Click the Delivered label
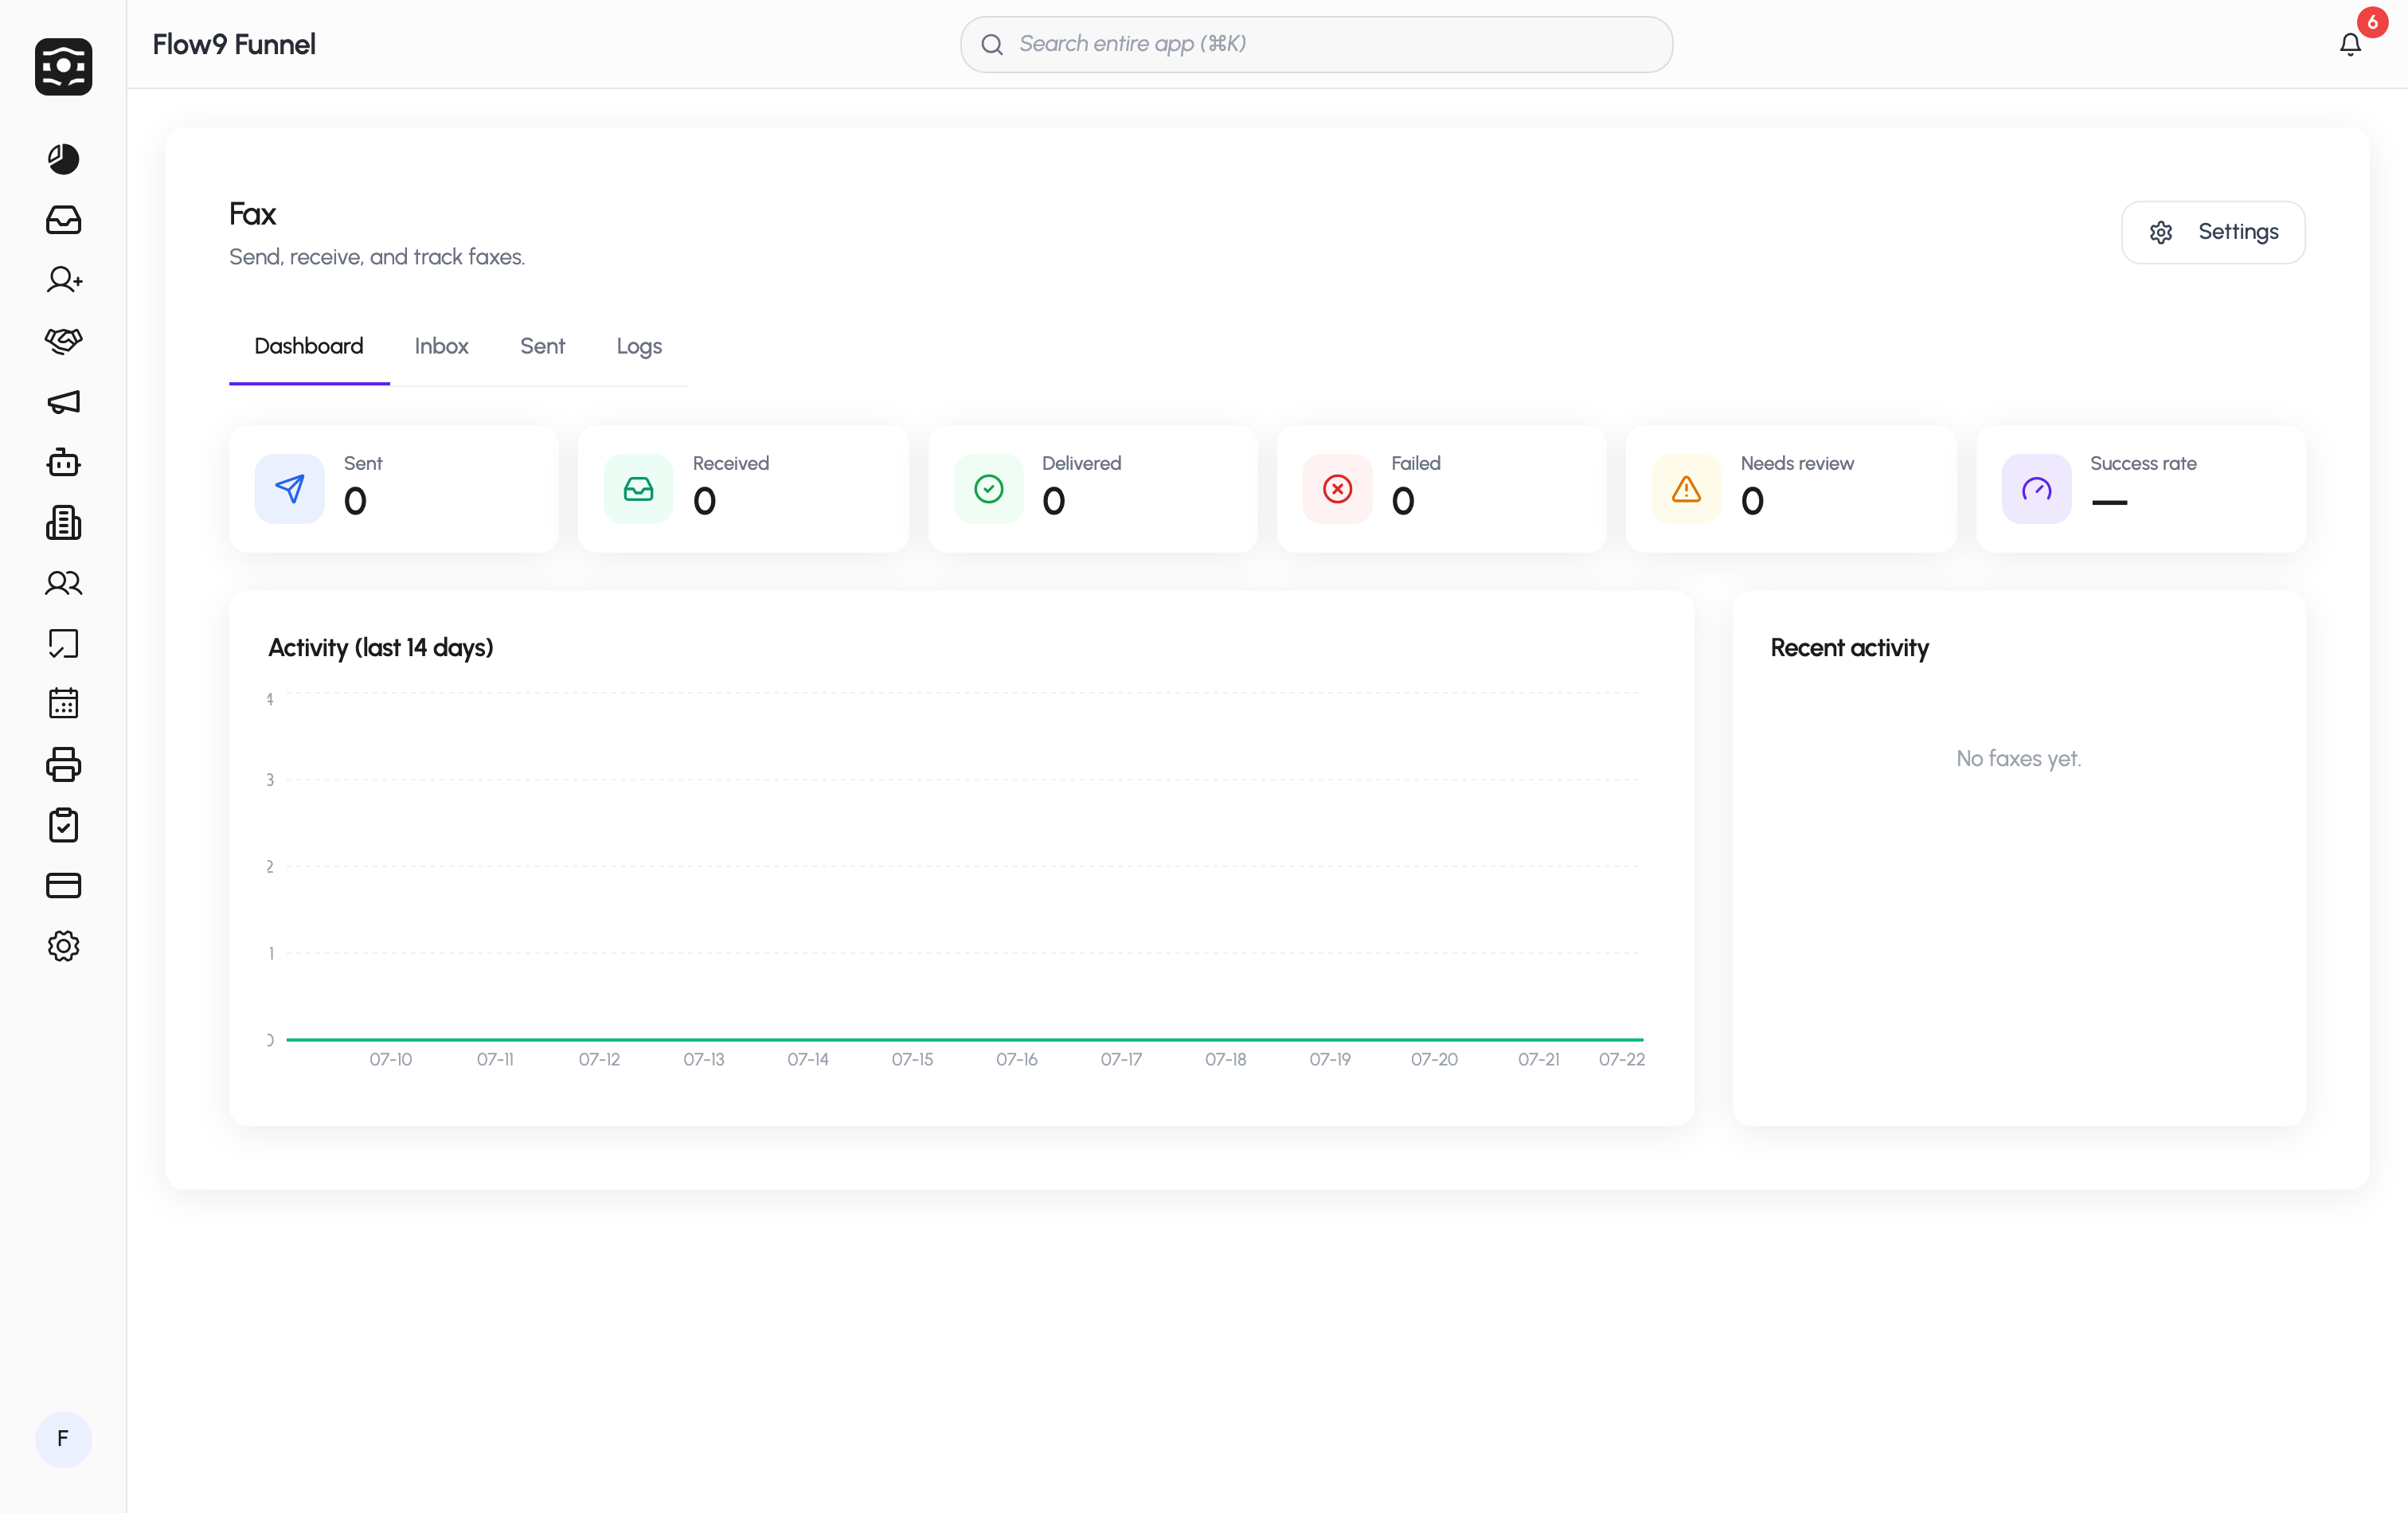This screenshot has width=2408, height=1513. pyautogui.click(x=1081, y=463)
